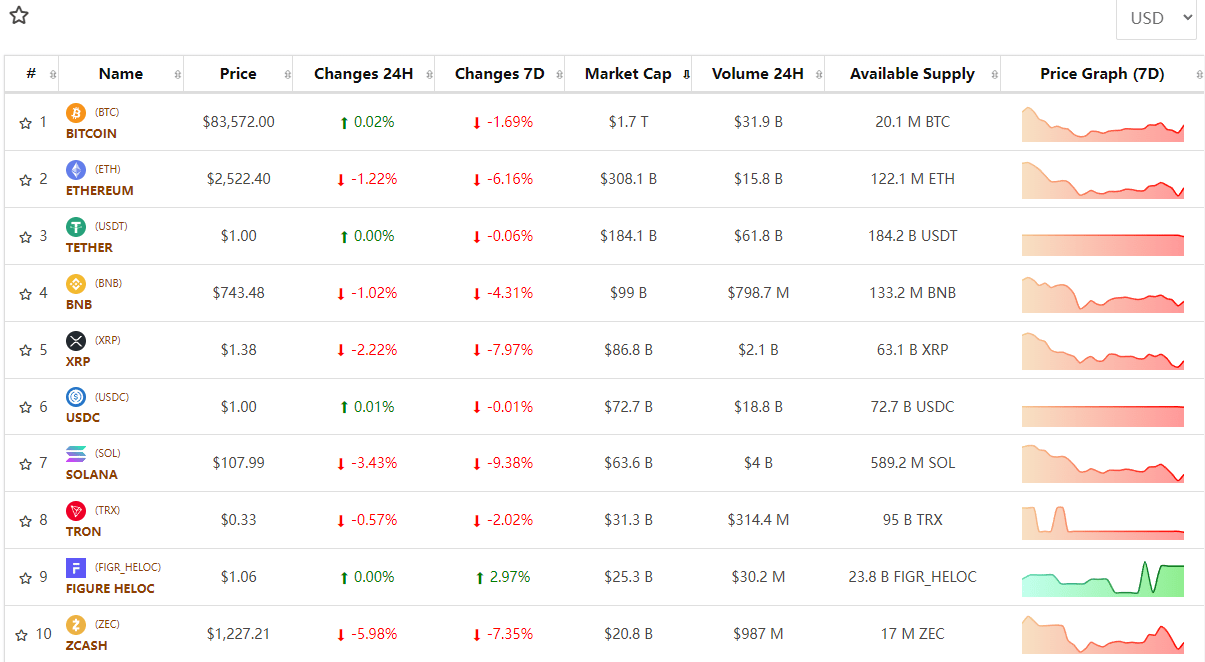This screenshot has height=662, width=1205.
Task: Sort by Price Graph (7D) column
Action: 1102,74
